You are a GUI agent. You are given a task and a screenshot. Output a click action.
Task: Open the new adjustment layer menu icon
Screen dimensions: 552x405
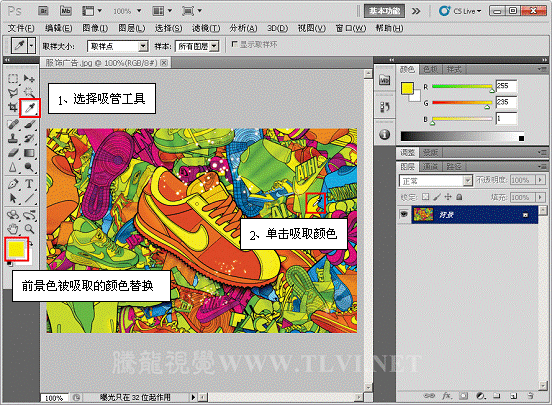pos(480,395)
